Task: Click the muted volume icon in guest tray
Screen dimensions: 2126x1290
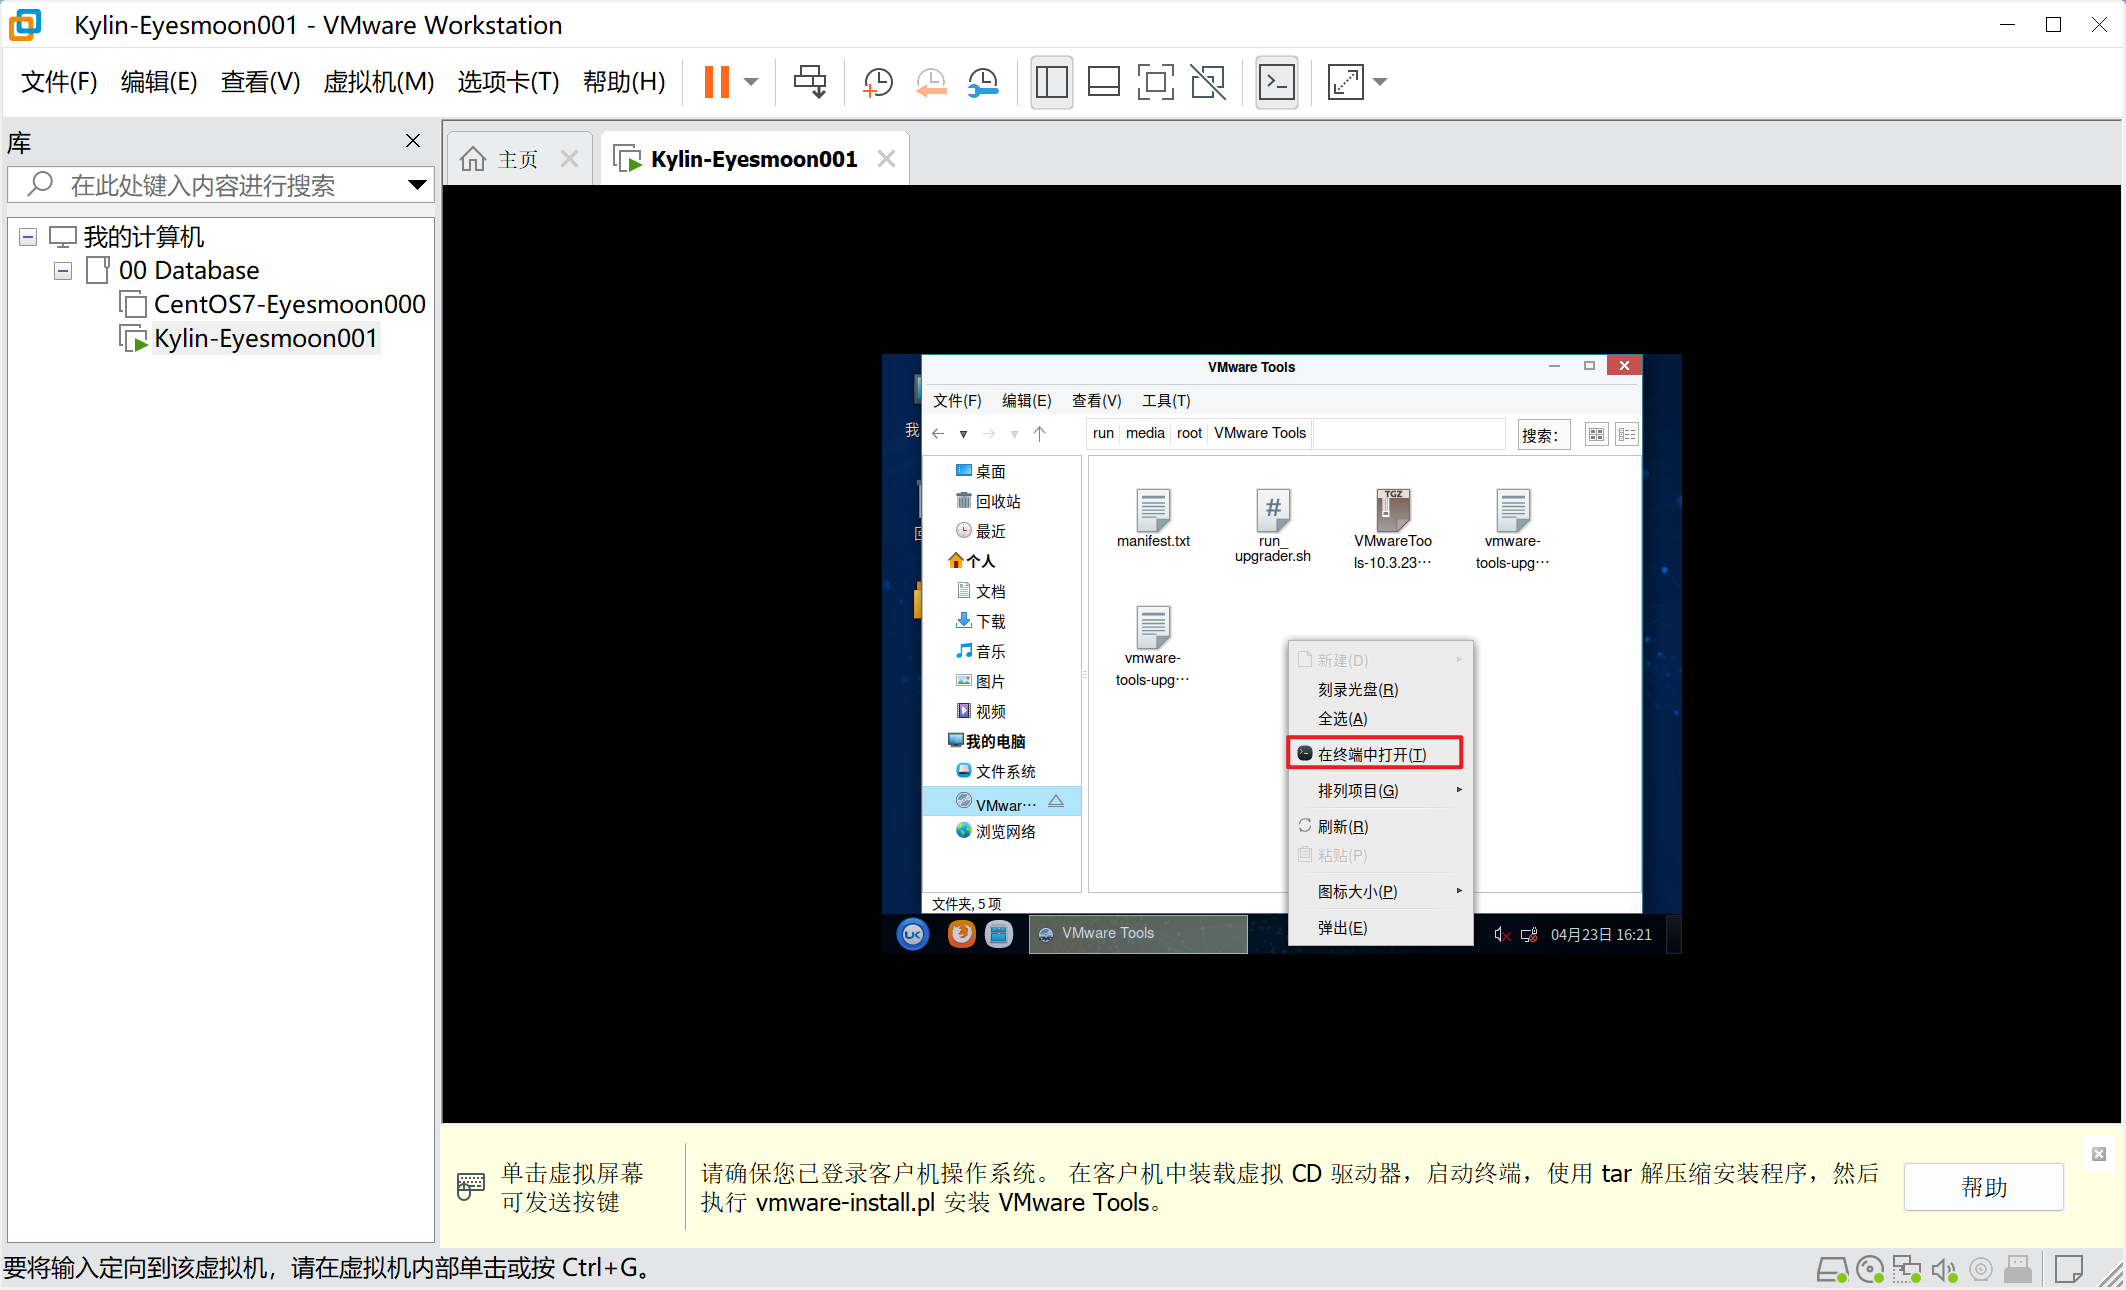Action: [1501, 935]
